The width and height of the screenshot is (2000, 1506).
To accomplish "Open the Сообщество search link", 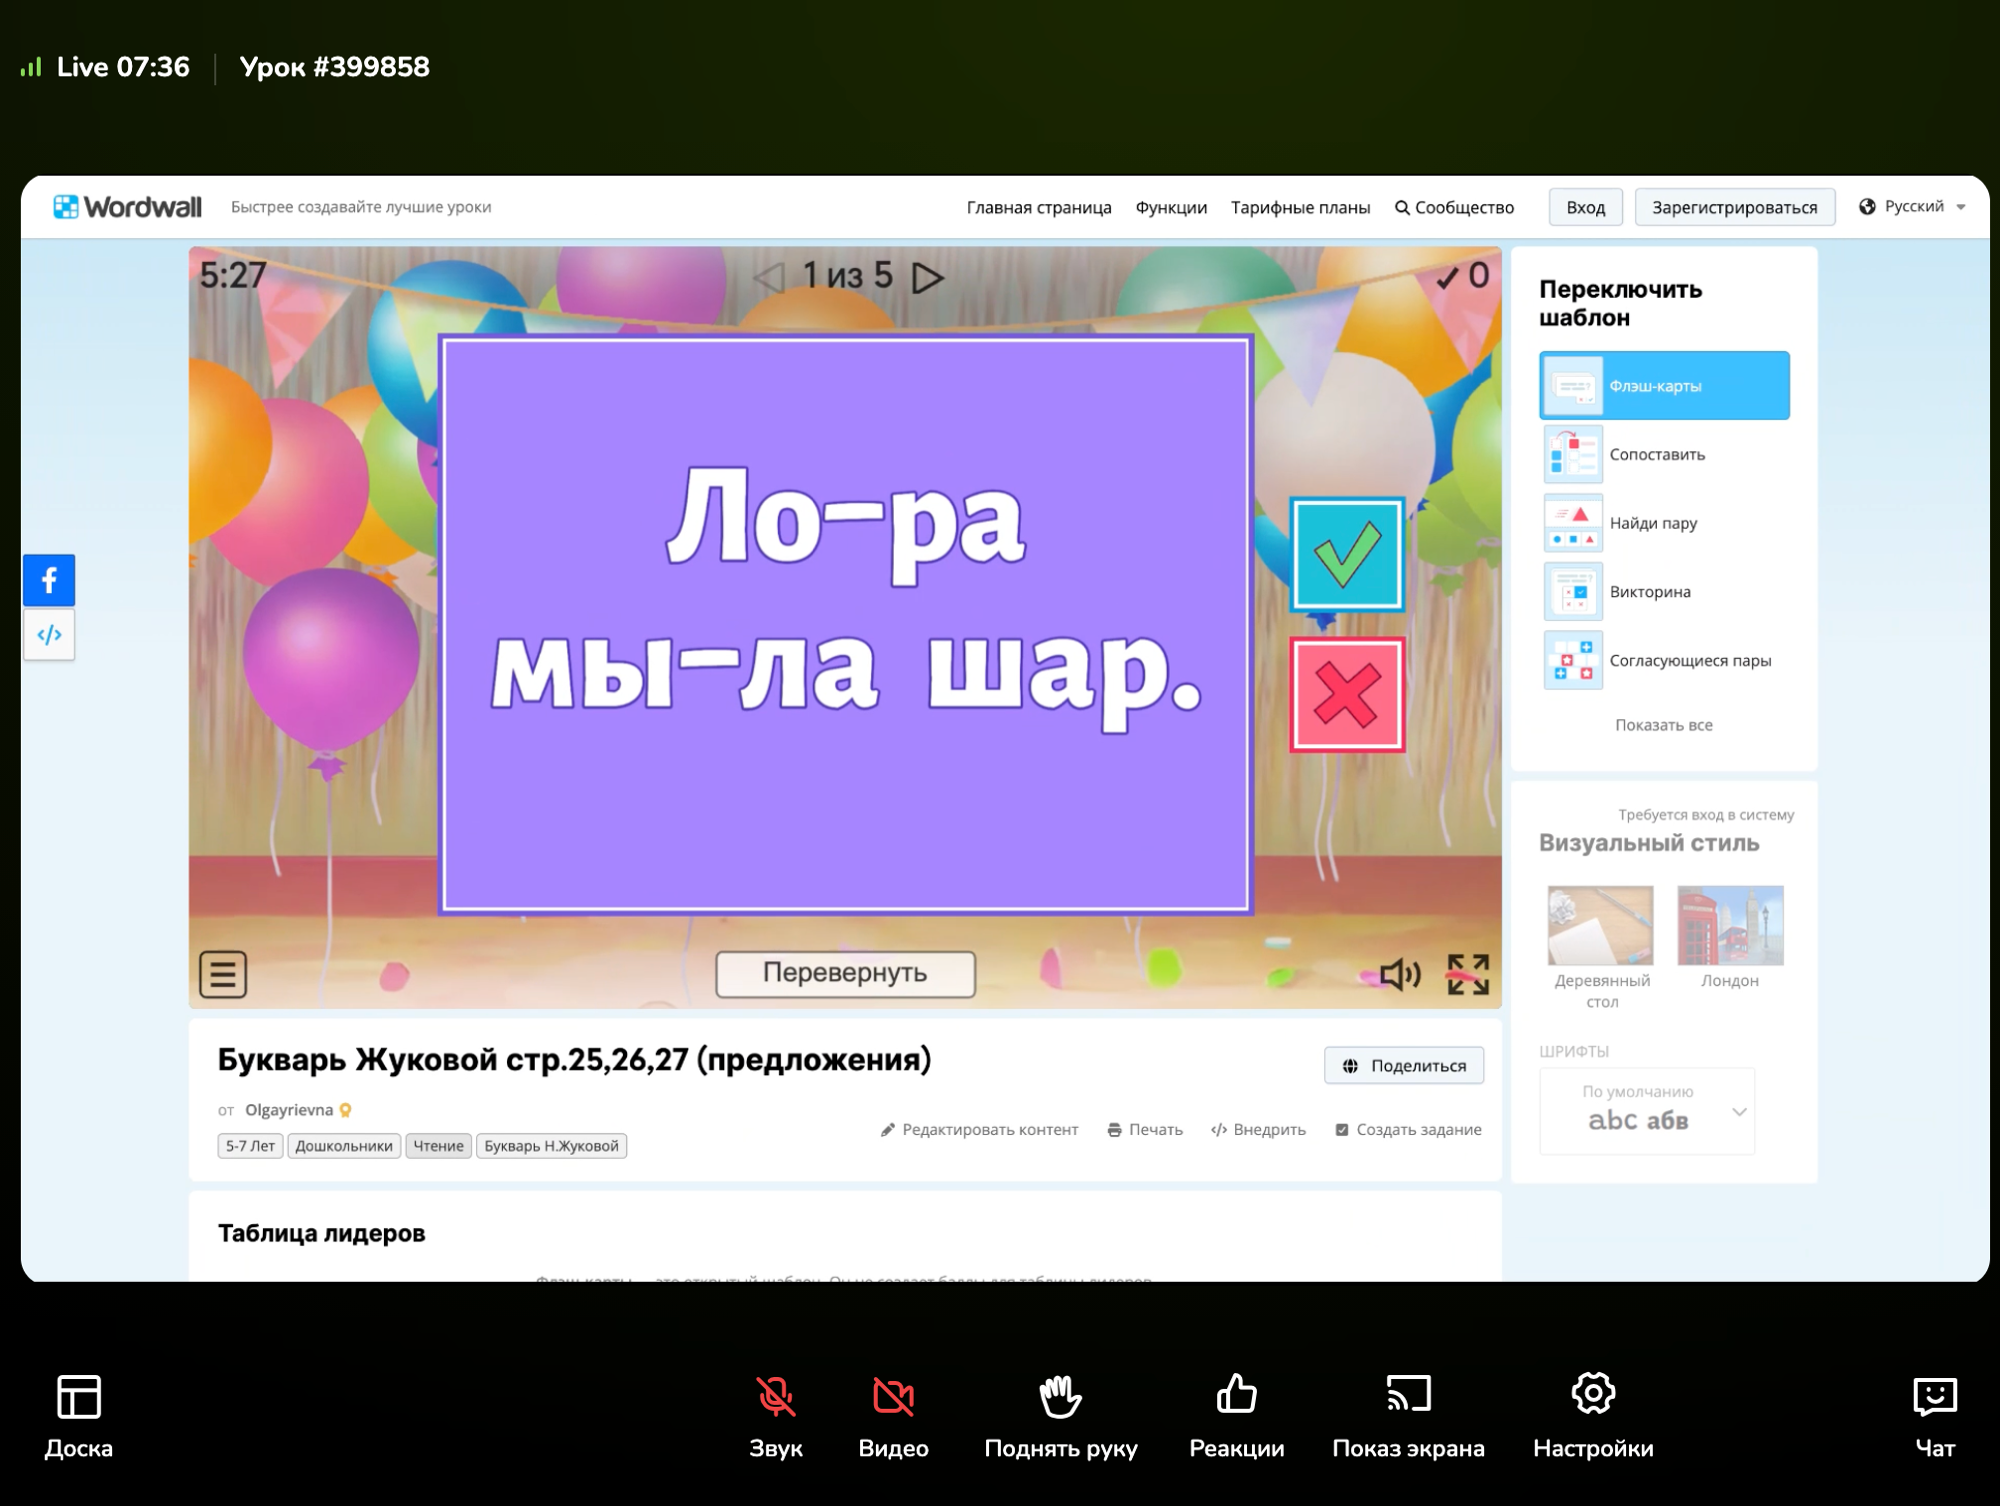I will 1454,207.
